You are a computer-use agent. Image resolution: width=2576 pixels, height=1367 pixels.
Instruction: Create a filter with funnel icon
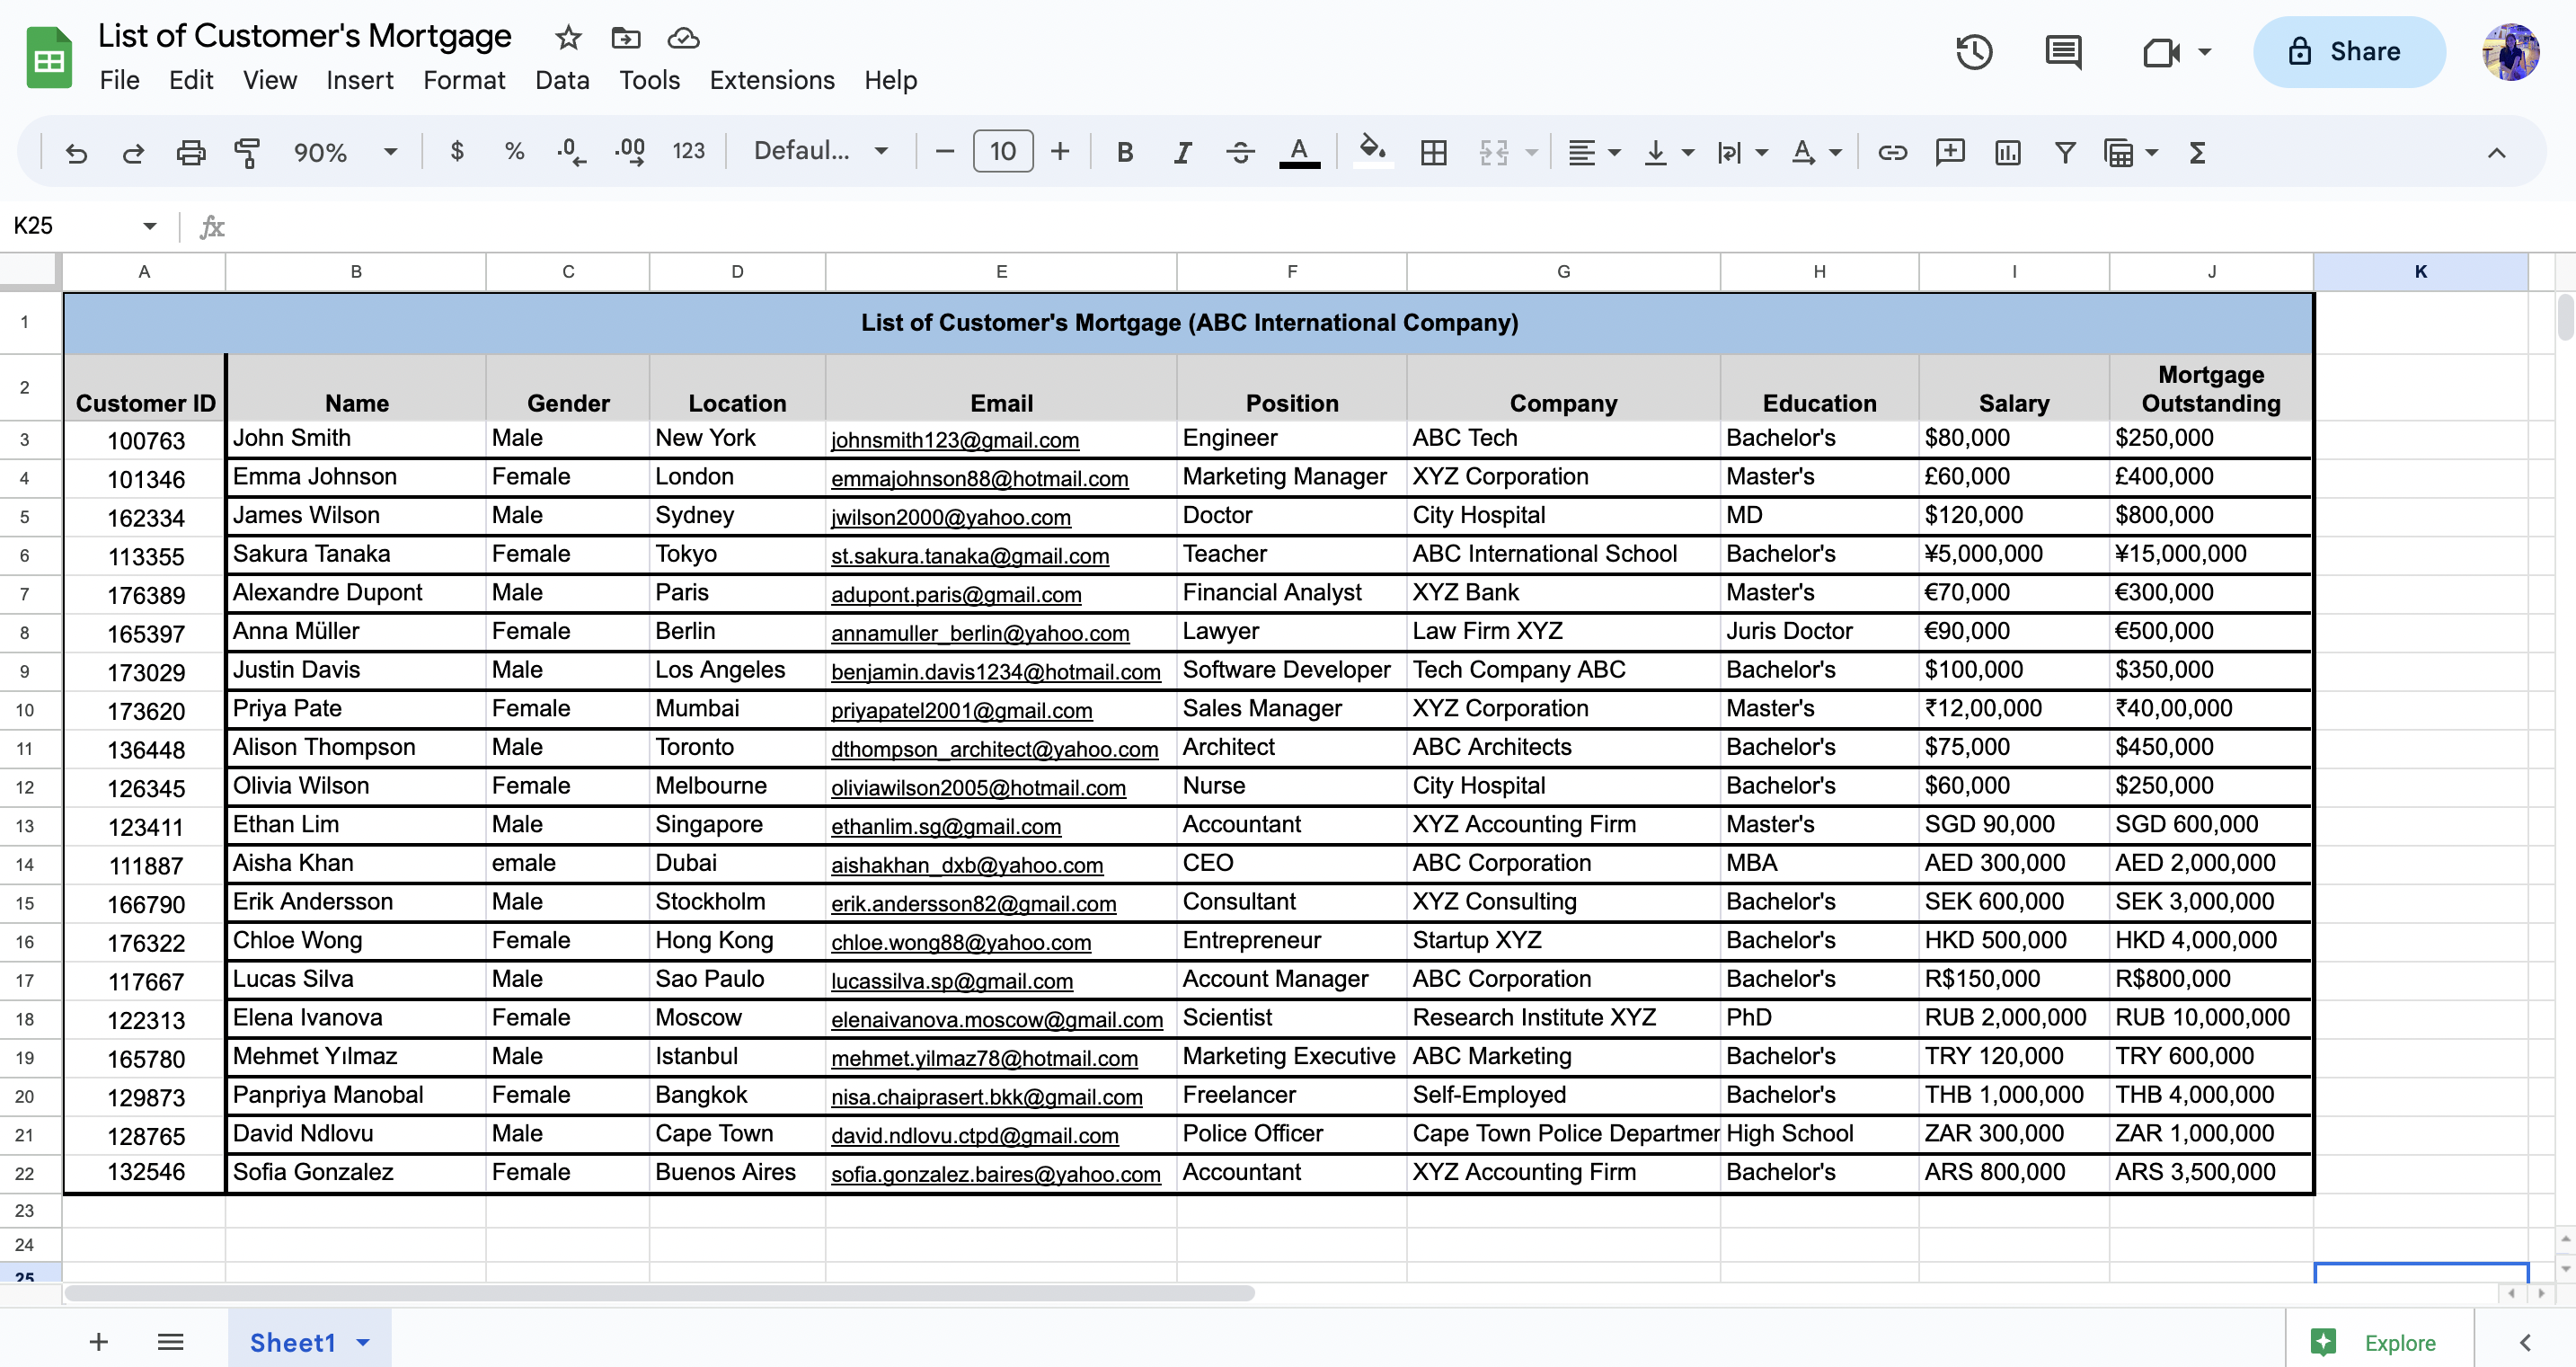point(2064,152)
